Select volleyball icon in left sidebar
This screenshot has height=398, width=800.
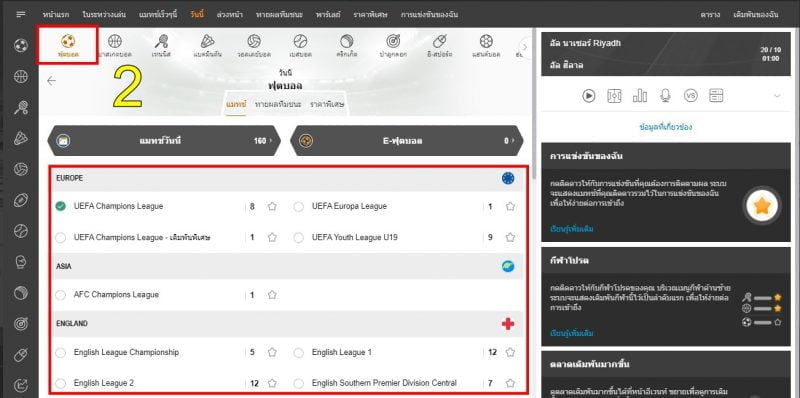[20, 169]
